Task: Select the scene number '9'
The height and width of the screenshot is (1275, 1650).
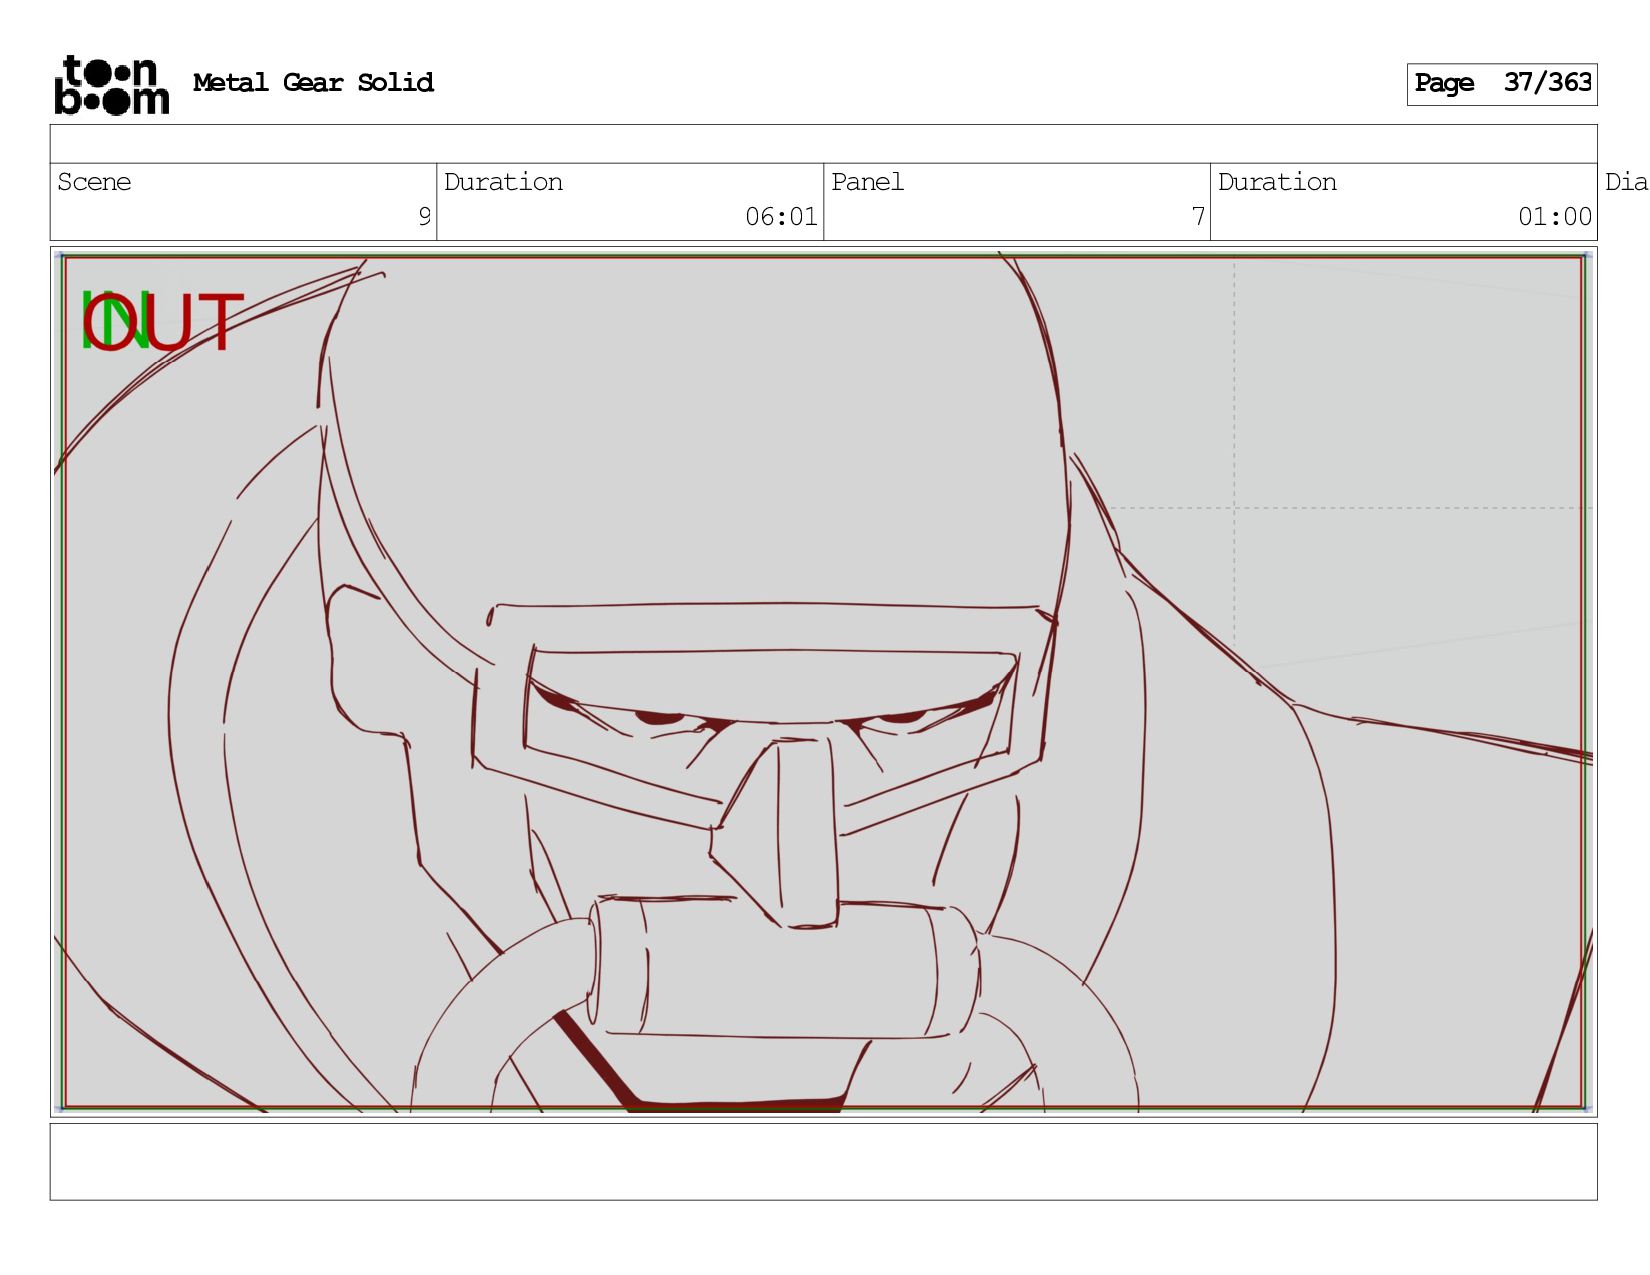Action: pyautogui.click(x=424, y=216)
